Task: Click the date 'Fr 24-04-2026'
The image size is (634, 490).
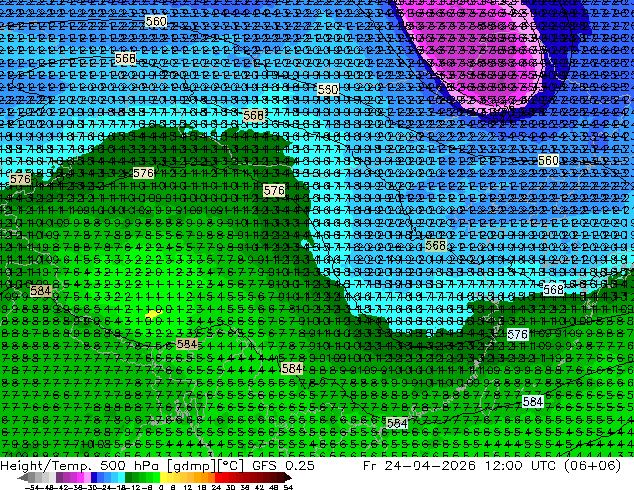Action: 419,466
